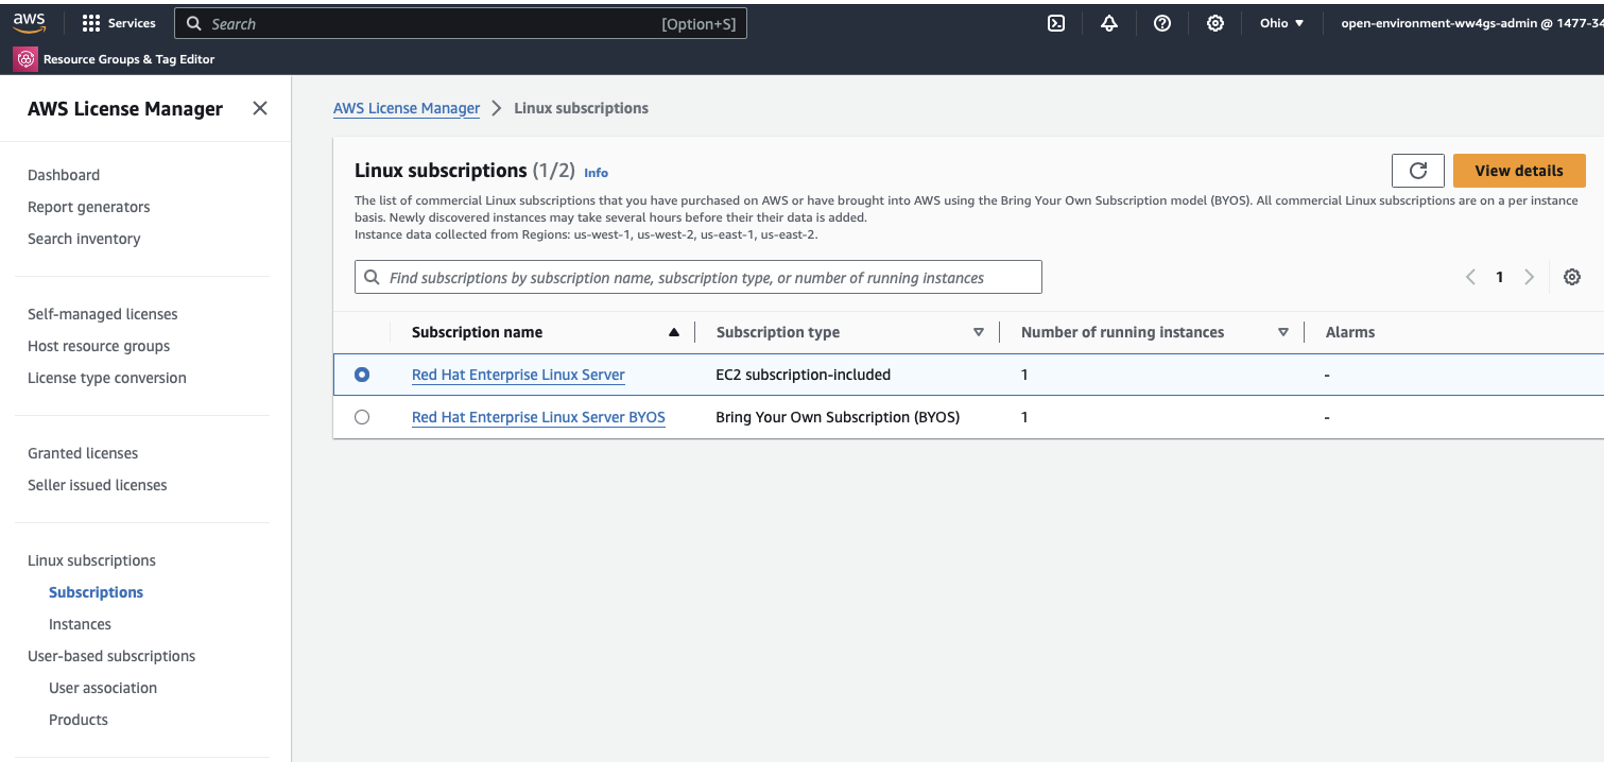Open the notifications bell icon
The image size is (1604, 762).
click(1109, 23)
